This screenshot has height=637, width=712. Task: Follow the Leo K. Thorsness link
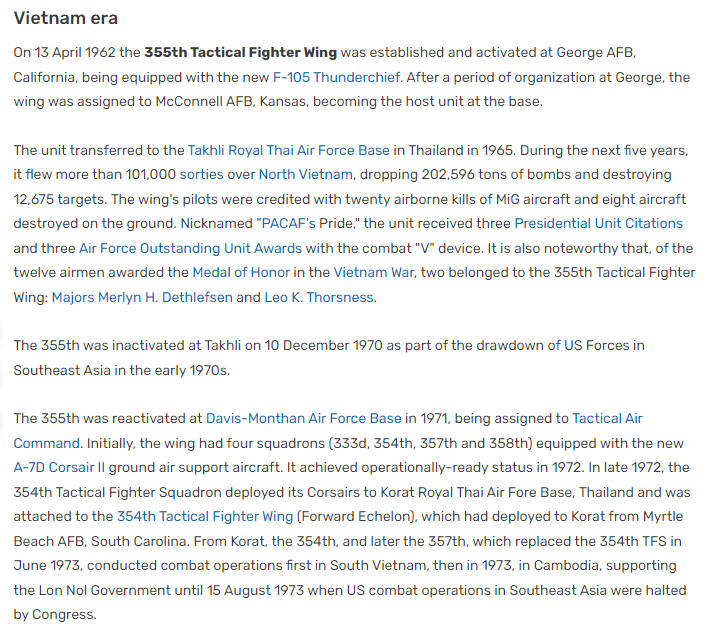pyautogui.click(x=319, y=297)
